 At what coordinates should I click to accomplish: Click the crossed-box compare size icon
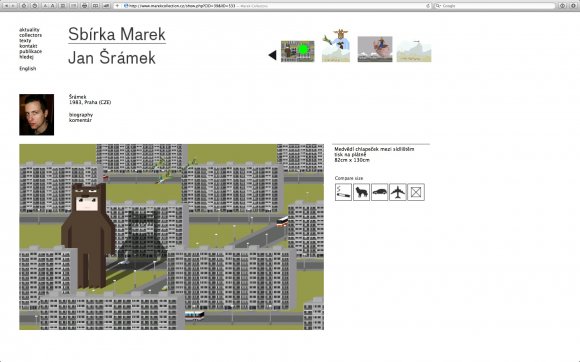click(x=416, y=192)
